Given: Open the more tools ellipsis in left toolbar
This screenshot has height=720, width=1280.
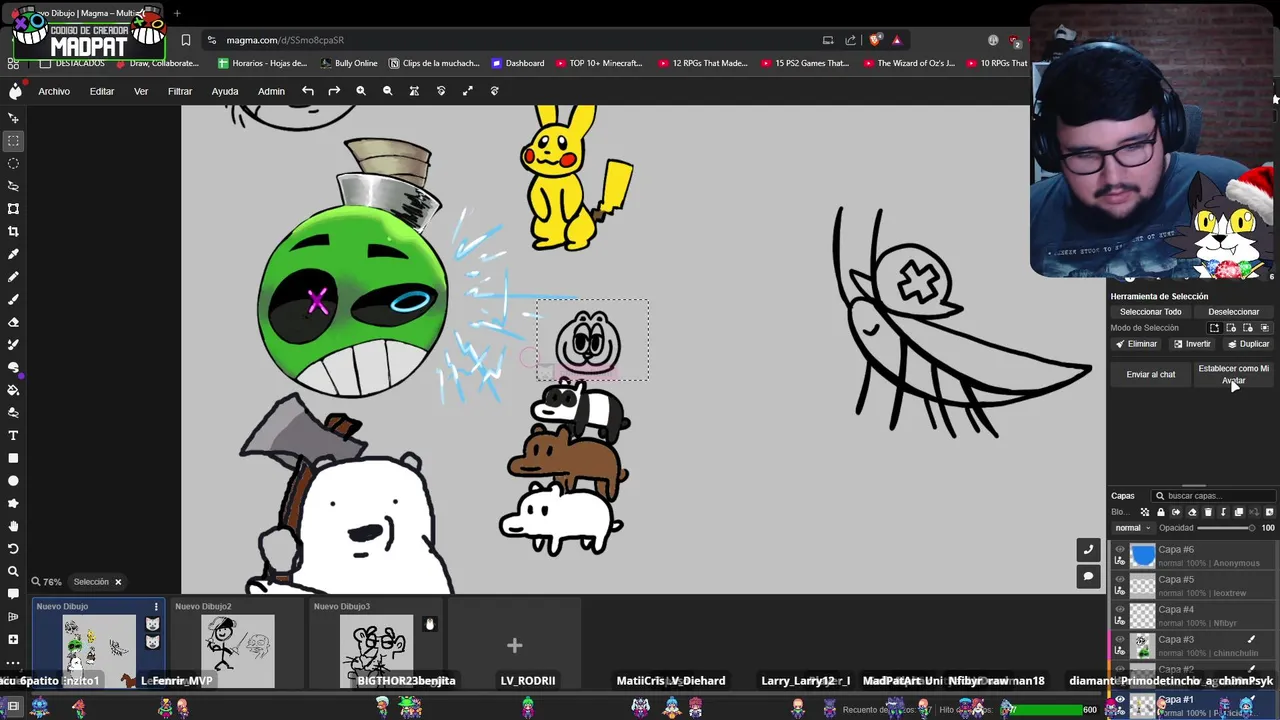Looking at the screenshot, I should coord(14,662).
